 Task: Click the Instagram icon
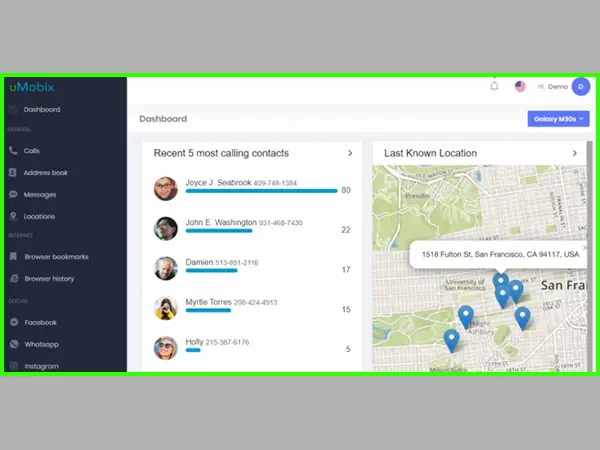14,366
